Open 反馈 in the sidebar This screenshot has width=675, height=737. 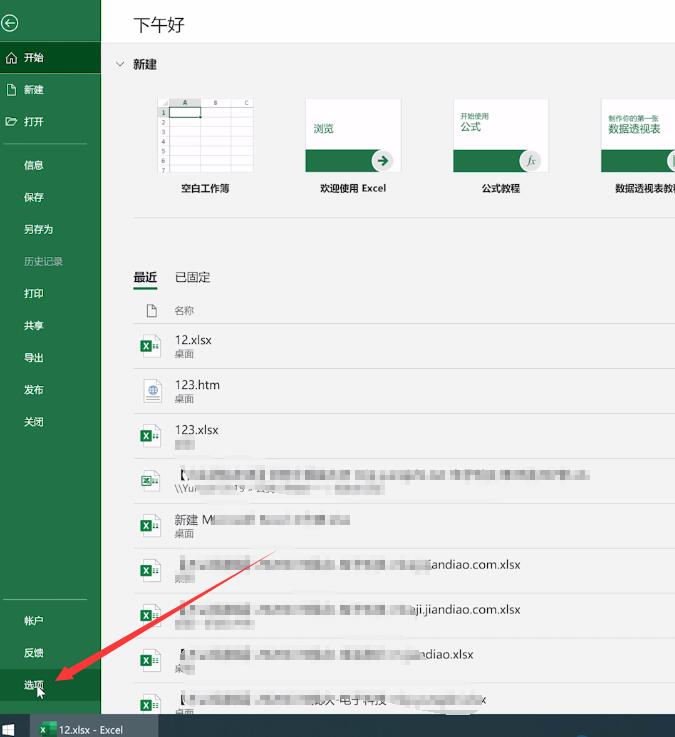[50, 653]
